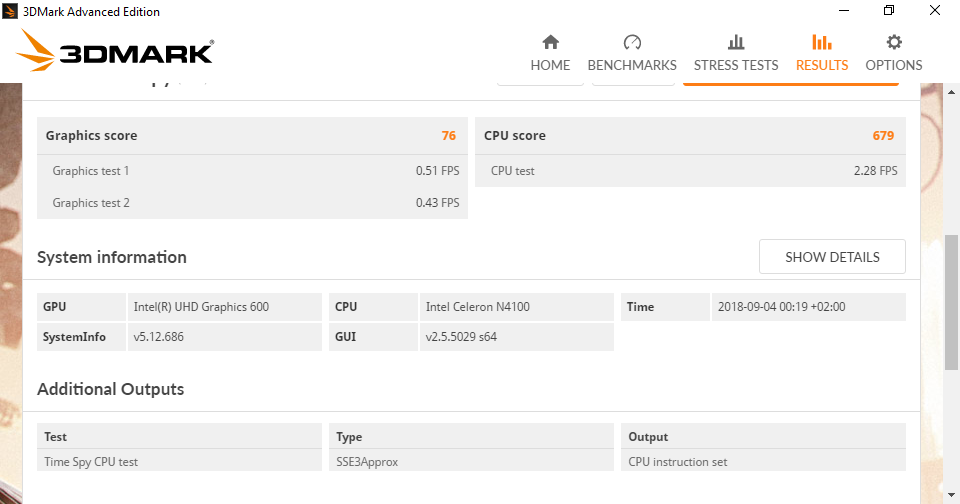
Task: Click the 3DMark logo in the header
Action: (115, 50)
